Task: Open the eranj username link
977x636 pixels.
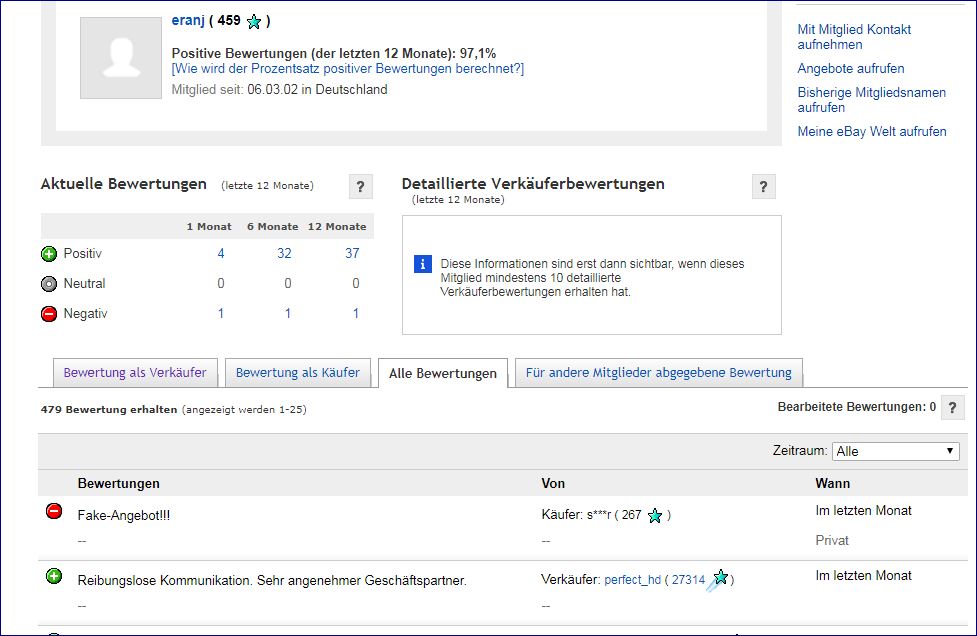Action: pyautogui.click(x=188, y=20)
